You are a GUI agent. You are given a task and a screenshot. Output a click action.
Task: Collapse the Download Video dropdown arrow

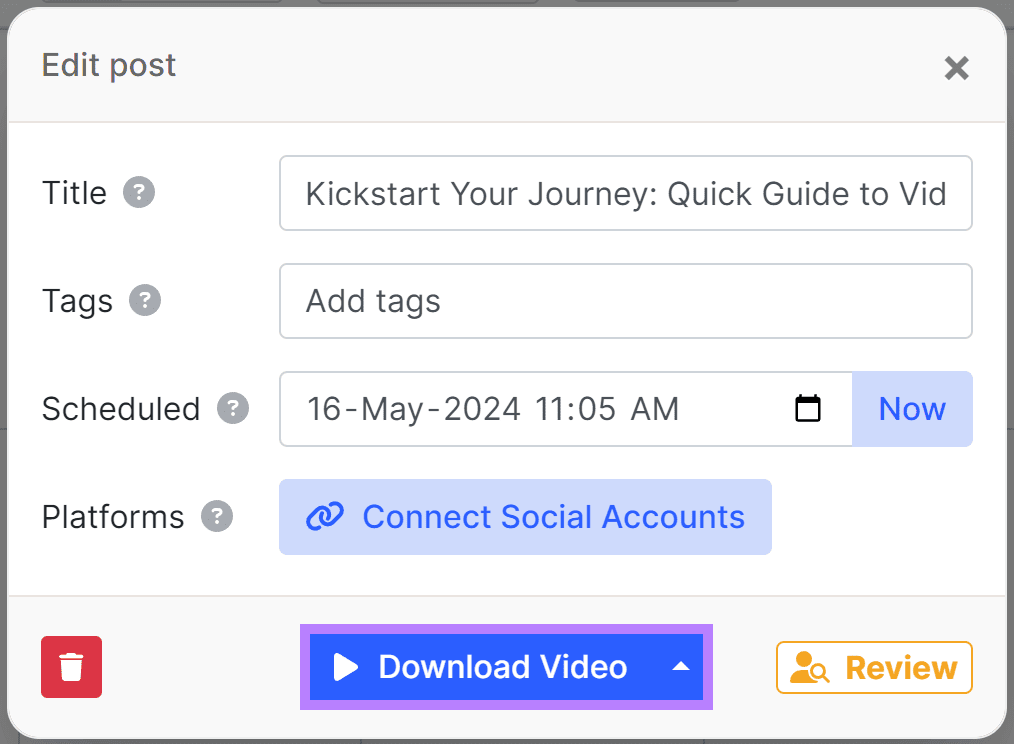(679, 667)
